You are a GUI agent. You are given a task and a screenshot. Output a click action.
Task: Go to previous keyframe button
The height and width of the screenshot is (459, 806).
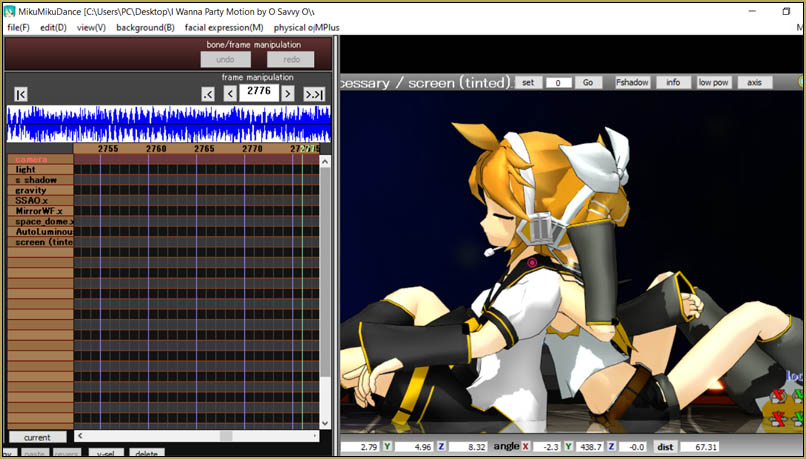click(208, 95)
